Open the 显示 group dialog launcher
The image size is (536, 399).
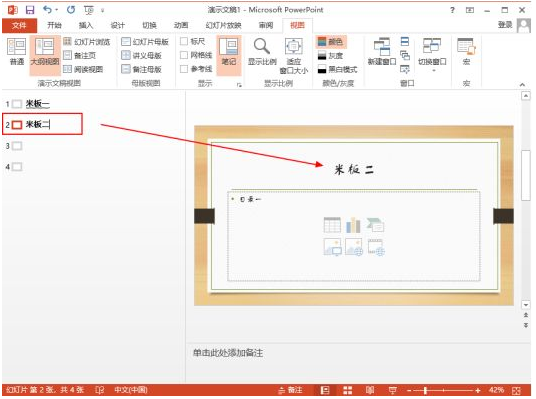click(x=239, y=84)
